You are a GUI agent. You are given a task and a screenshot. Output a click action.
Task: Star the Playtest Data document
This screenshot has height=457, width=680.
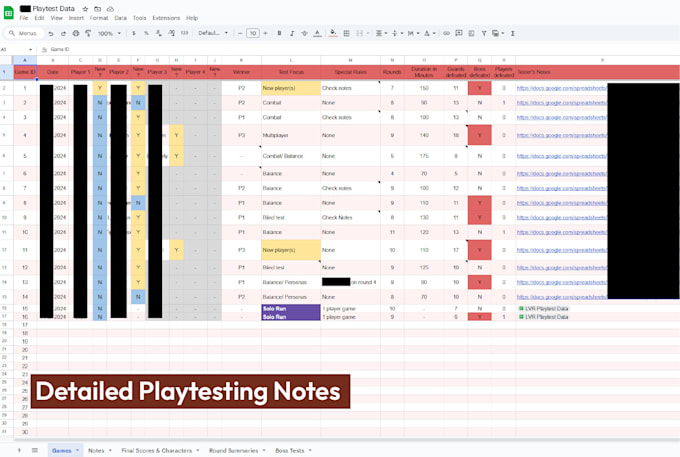point(85,9)
